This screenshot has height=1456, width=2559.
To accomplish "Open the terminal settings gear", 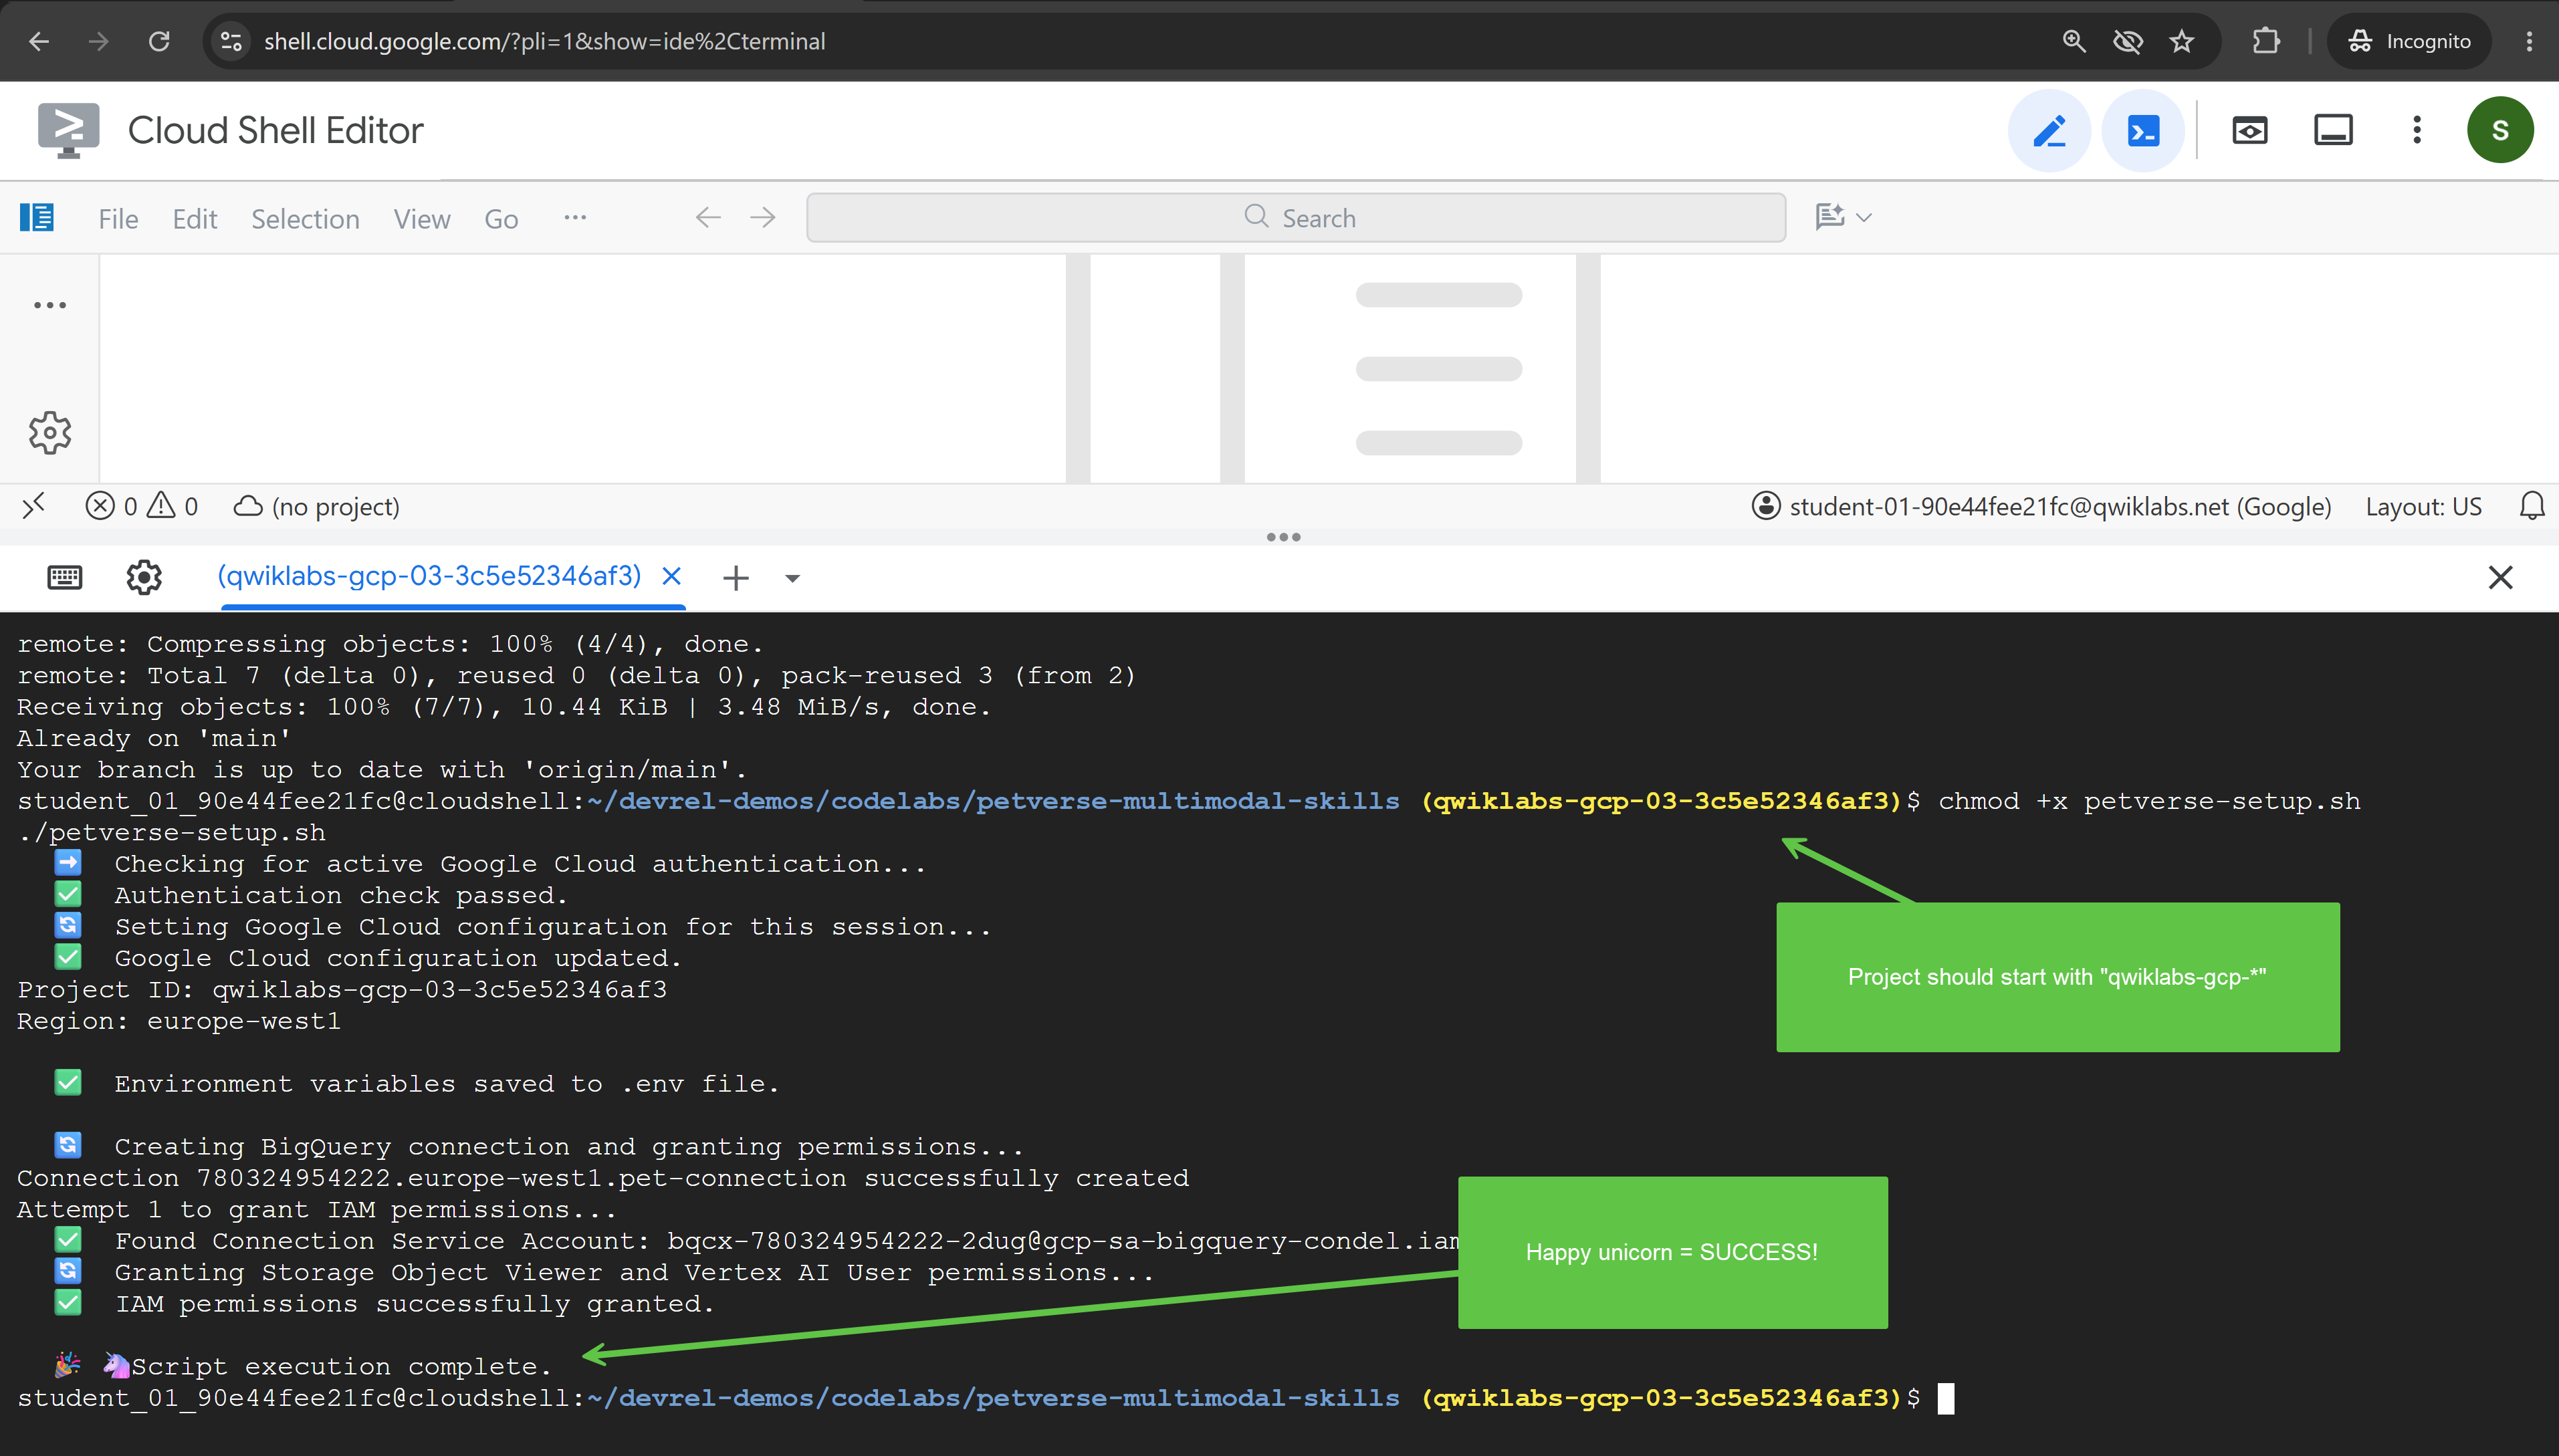I will 144,577.
